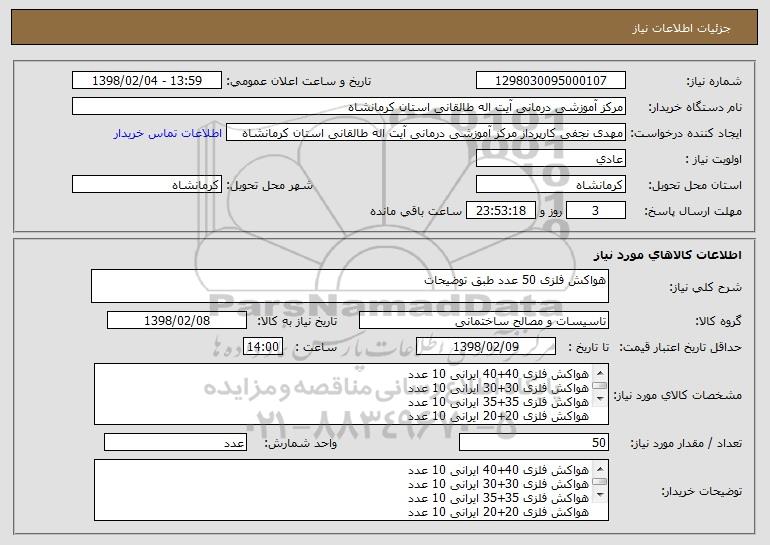This screenshot has width=770, height=545.
Task: Select the request creator field with مهدی نجفی
Action: (x=426, y=133)
